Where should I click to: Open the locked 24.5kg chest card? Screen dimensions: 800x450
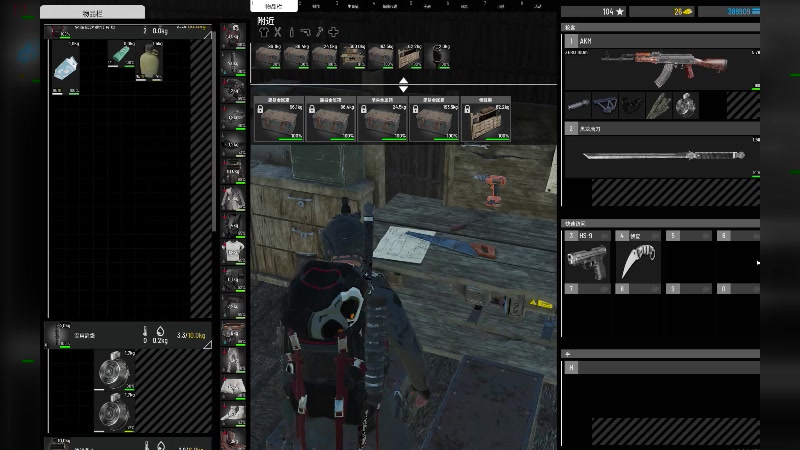click(x=382, y=119)
